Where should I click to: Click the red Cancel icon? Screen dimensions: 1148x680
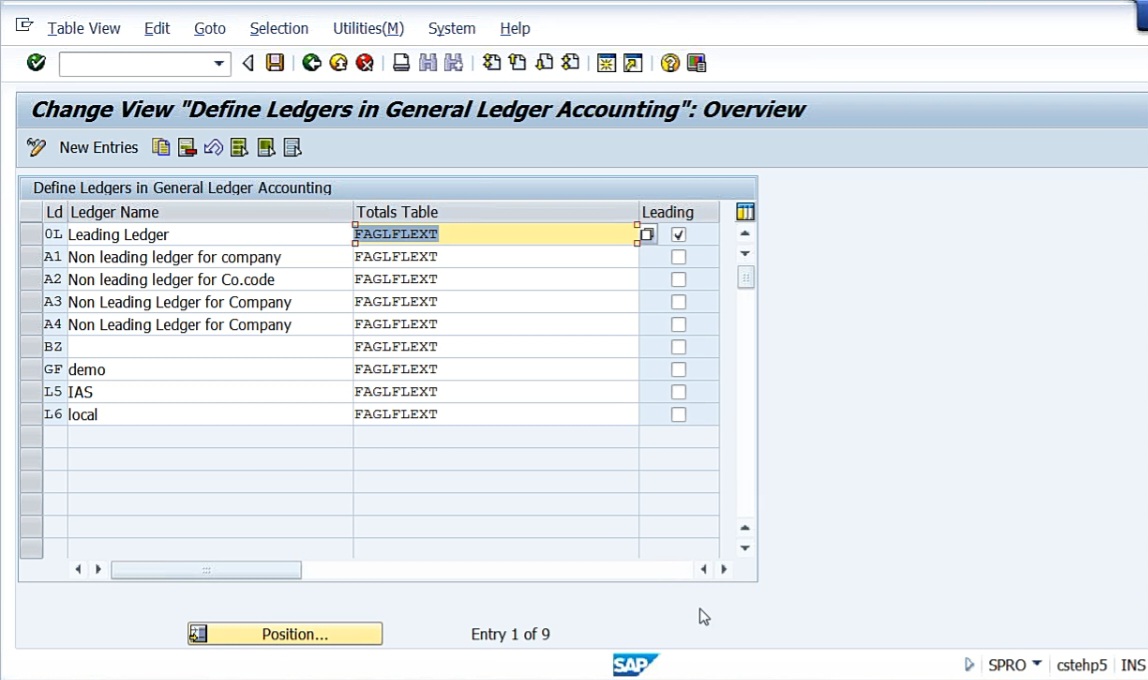point(365,63)
